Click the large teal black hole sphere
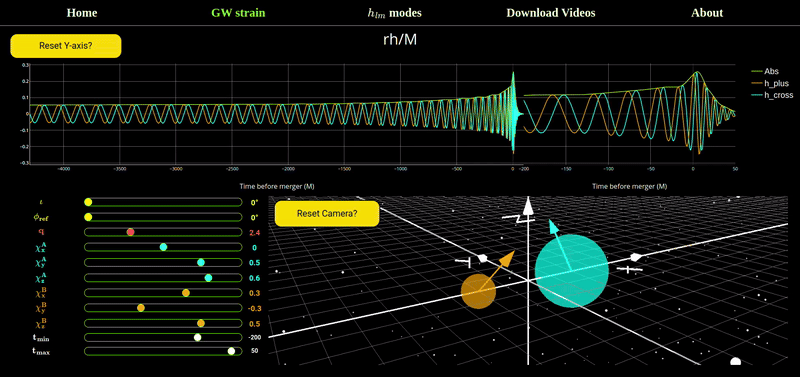Viewport: 800px width, 377px height. 571,271
